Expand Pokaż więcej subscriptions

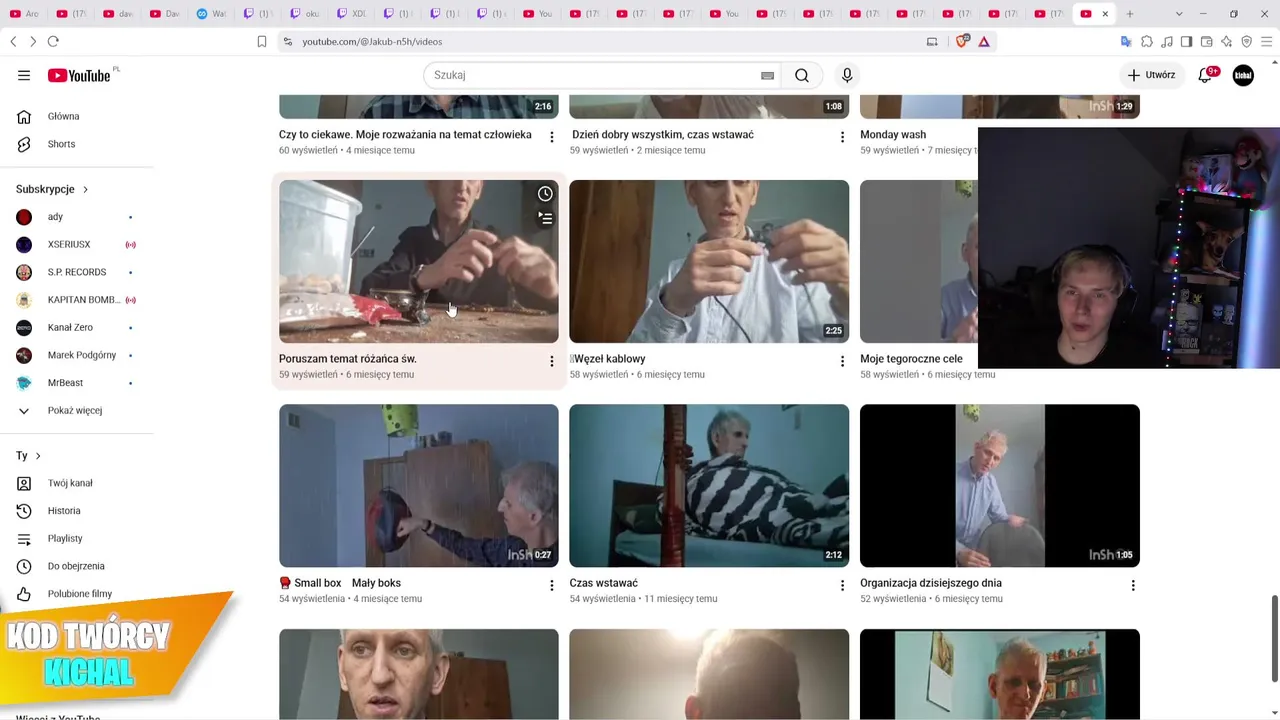(77, 411)
